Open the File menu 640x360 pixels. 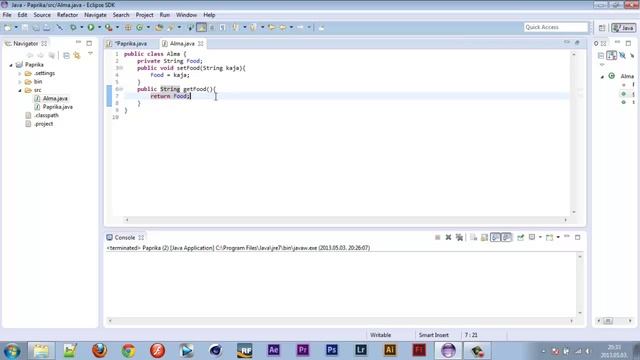click(7, 15)
